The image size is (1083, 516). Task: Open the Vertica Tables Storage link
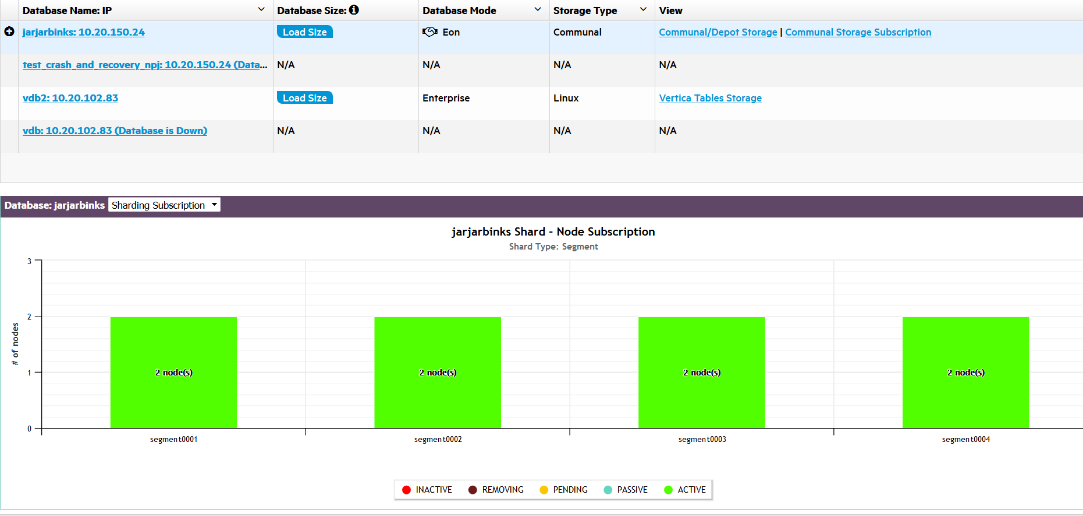coord(710,98)
